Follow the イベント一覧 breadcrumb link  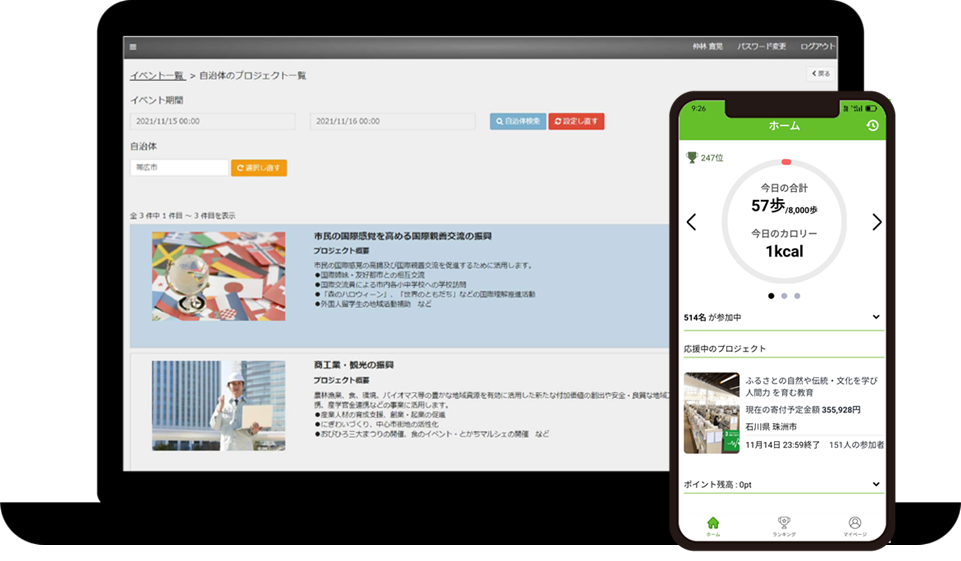[x=157, y=75]
